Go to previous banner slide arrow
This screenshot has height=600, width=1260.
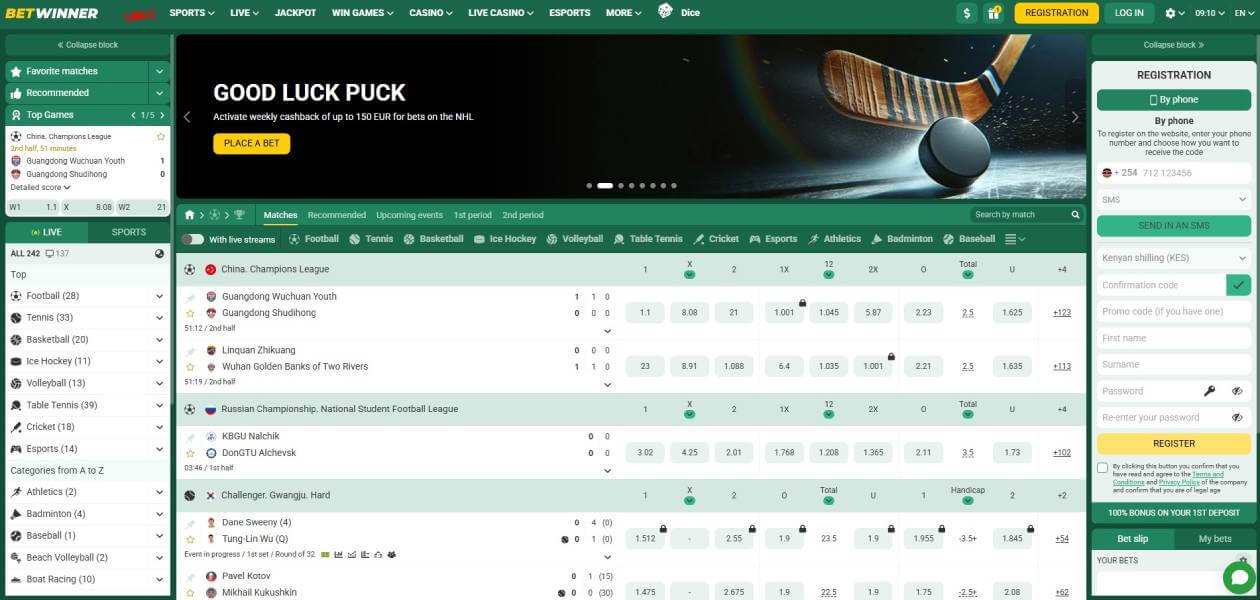[187, 117]
